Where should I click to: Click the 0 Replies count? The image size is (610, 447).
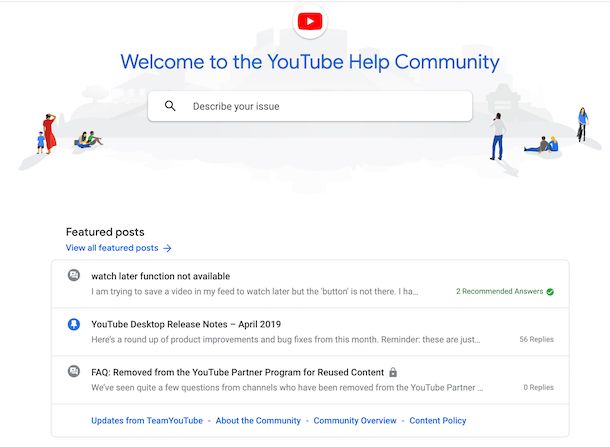pyautogui.click(x=538, y=387)
